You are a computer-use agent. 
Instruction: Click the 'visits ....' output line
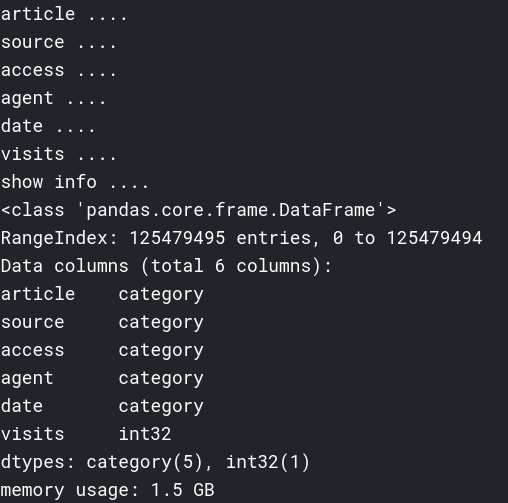[58, 154]
